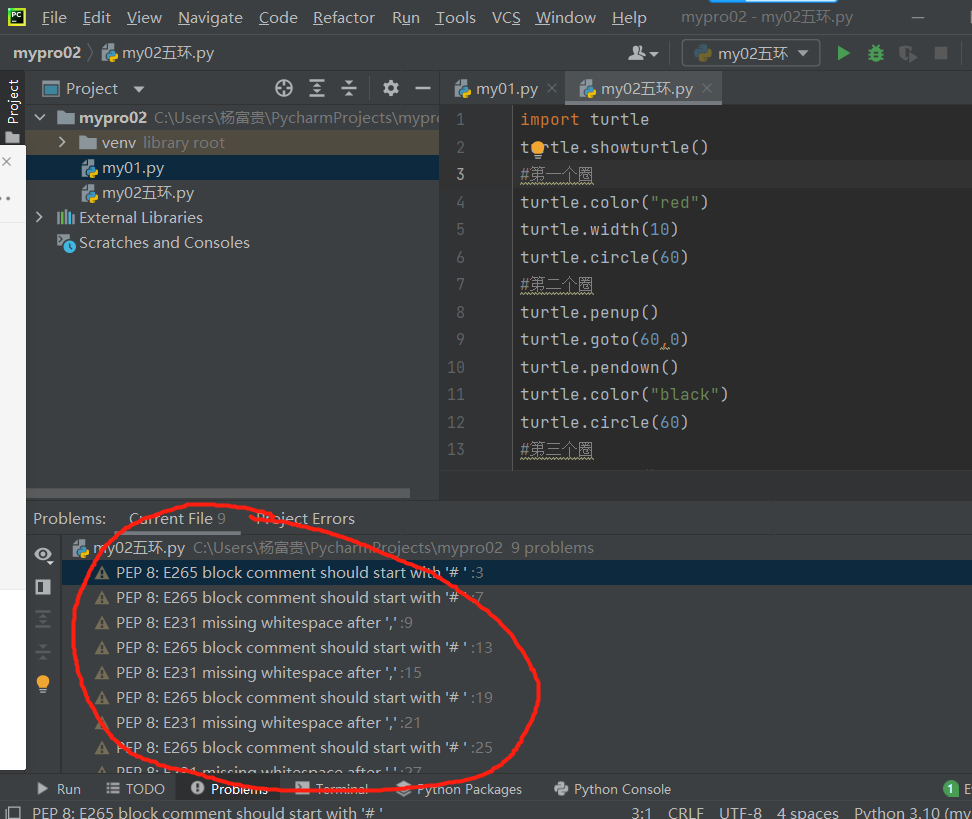Open the Refactor menu
Viewport: 972px width, 819px height.
[343, 18]
